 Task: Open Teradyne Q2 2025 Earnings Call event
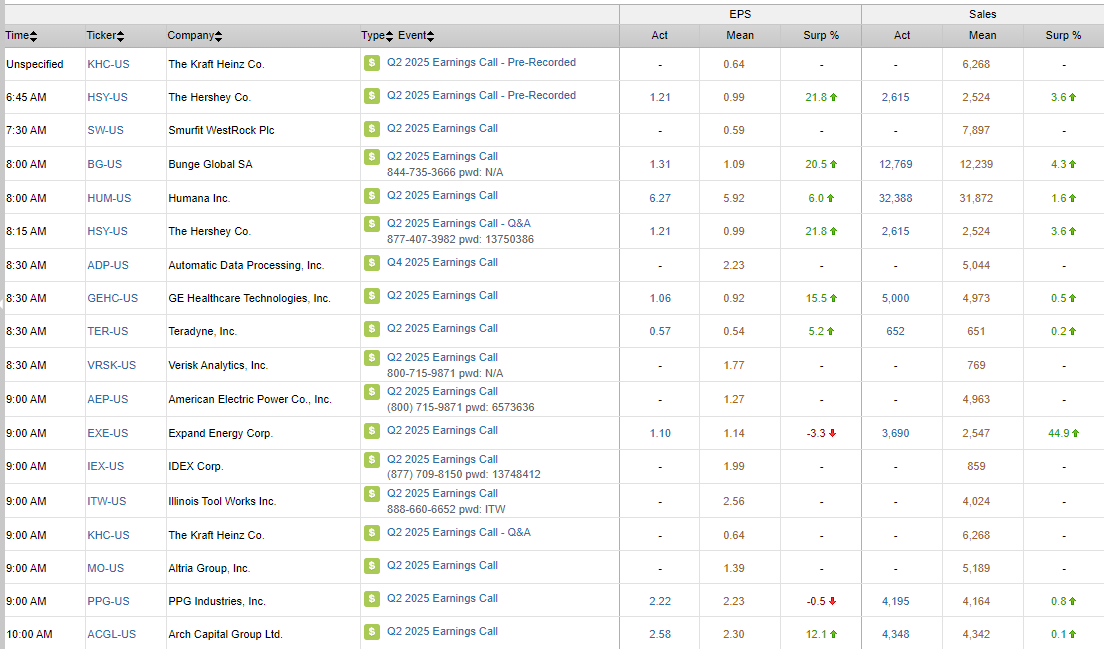[x=442, y=328]
